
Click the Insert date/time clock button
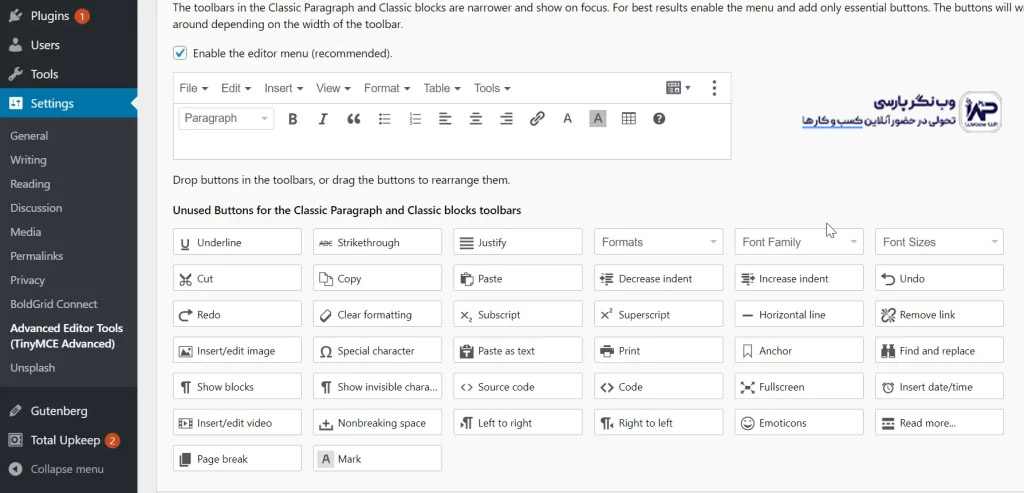coord(939,387)
